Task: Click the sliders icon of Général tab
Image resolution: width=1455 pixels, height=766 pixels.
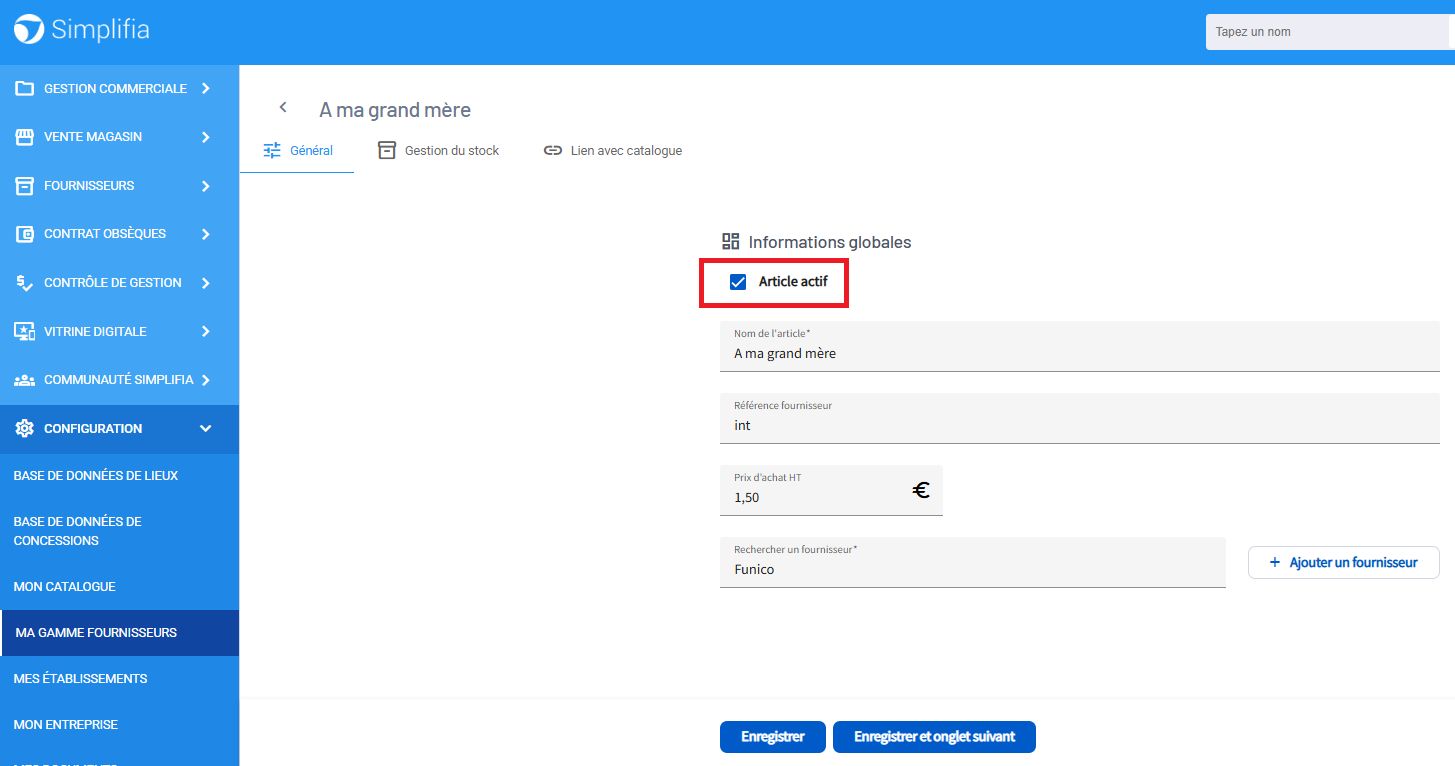Action: pos(272,150)
